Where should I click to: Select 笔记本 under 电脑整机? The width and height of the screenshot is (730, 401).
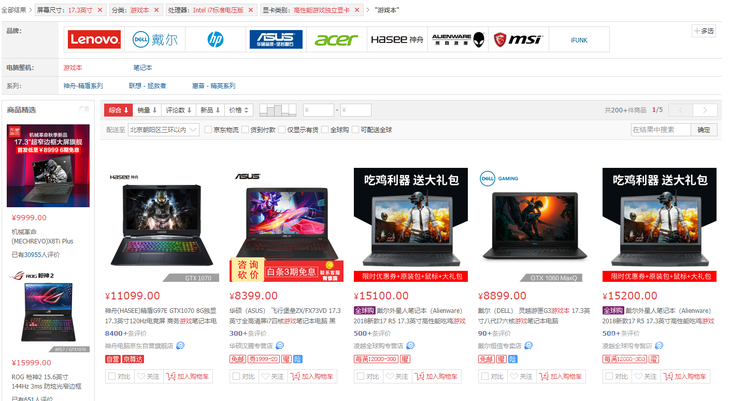pos(143,68)
